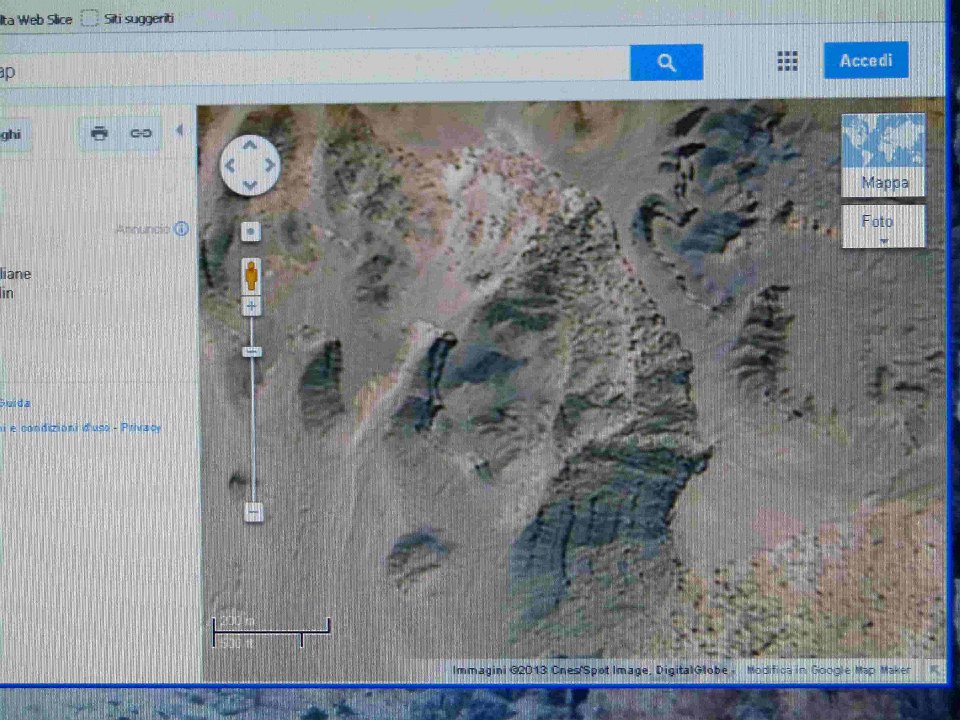Click the search input field
The height and width of the screenshot is (720, 960).
pyautogui.click(x=315, y=65)
